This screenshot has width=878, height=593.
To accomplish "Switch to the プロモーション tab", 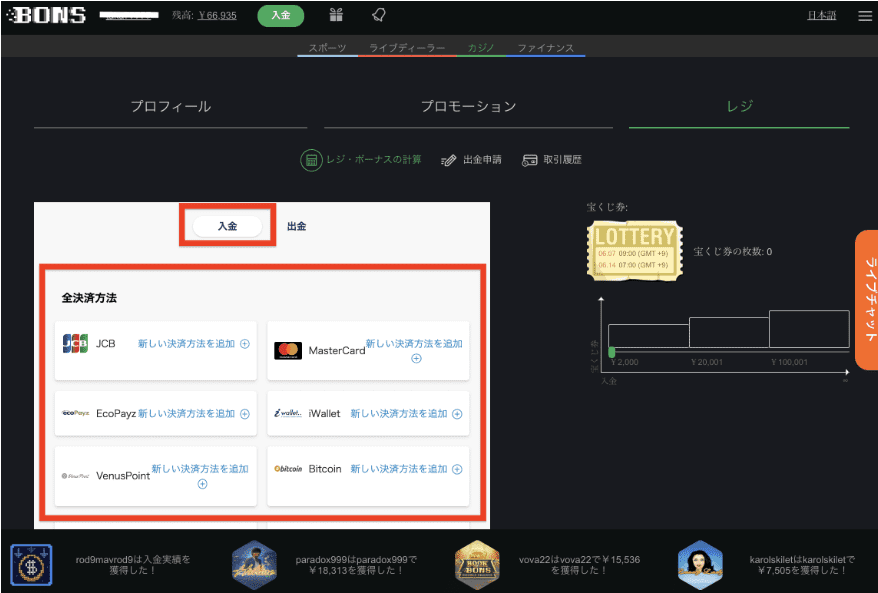I will (x=468, y=106).
